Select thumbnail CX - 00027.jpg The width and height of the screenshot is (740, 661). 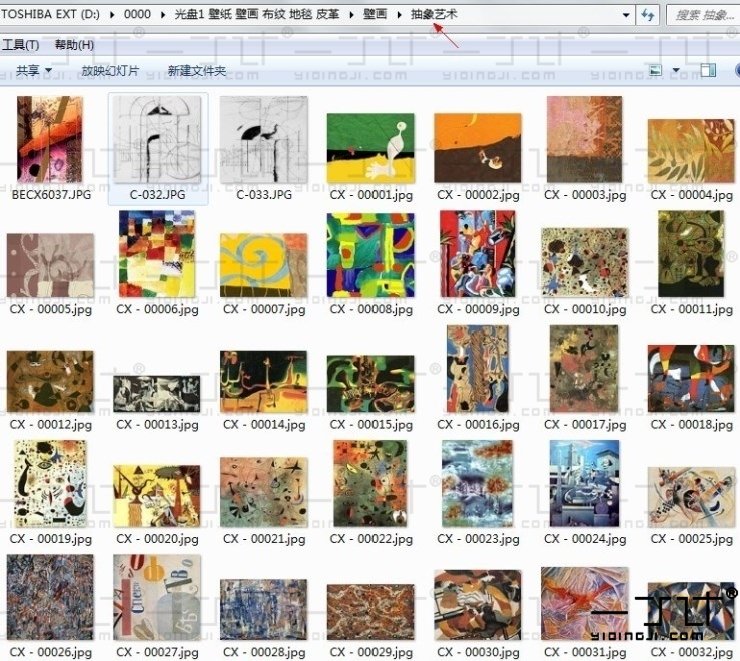click(x=157, y=597)
